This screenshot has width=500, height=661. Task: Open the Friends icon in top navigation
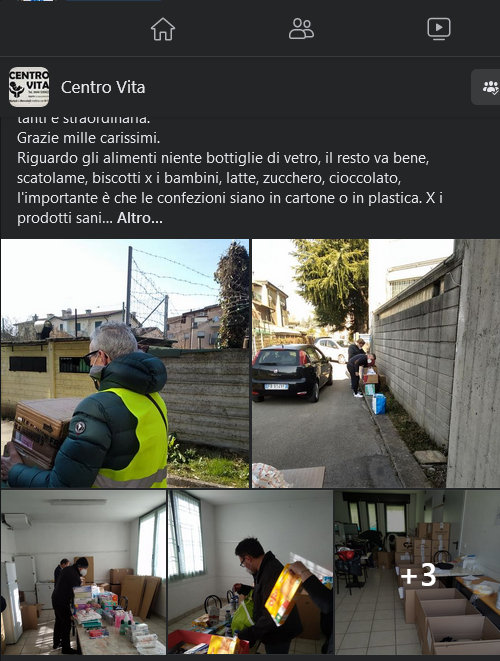(301, 29)
